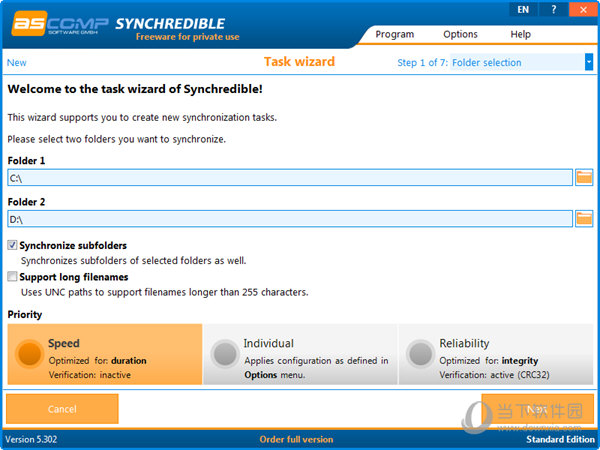Click the question mark help button
The height and width of the screenshot is (450, 600).
pyautogui.click(x=553, y=10)
